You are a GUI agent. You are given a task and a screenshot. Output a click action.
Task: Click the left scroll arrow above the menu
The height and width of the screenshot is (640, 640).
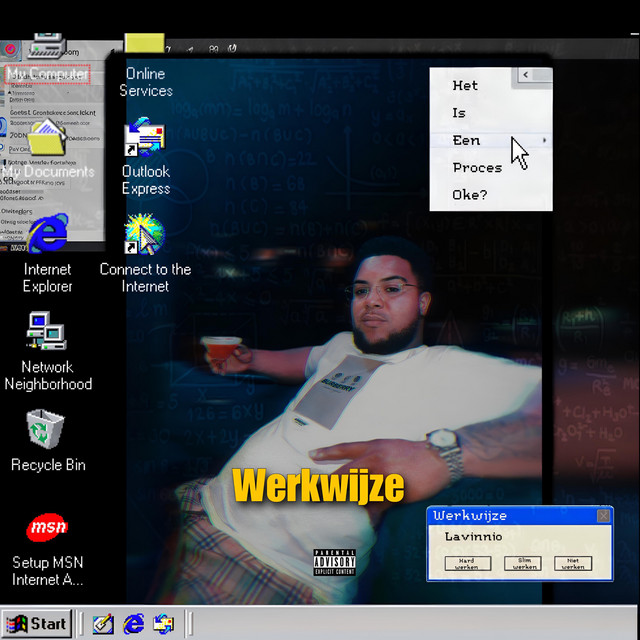pyautogui.click(x=525, y=75)
